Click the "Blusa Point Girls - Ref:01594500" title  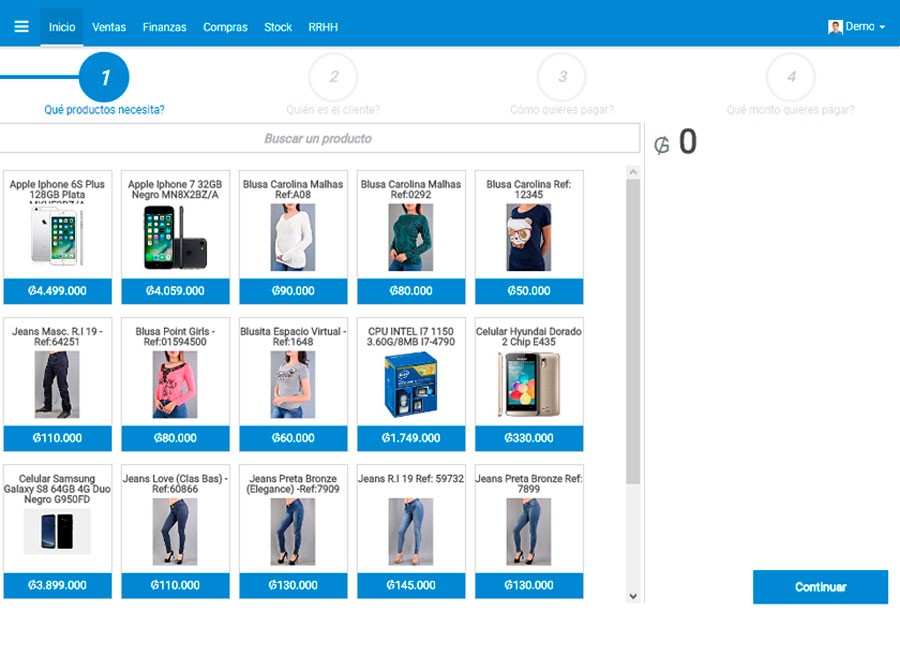tap(175, 336)
